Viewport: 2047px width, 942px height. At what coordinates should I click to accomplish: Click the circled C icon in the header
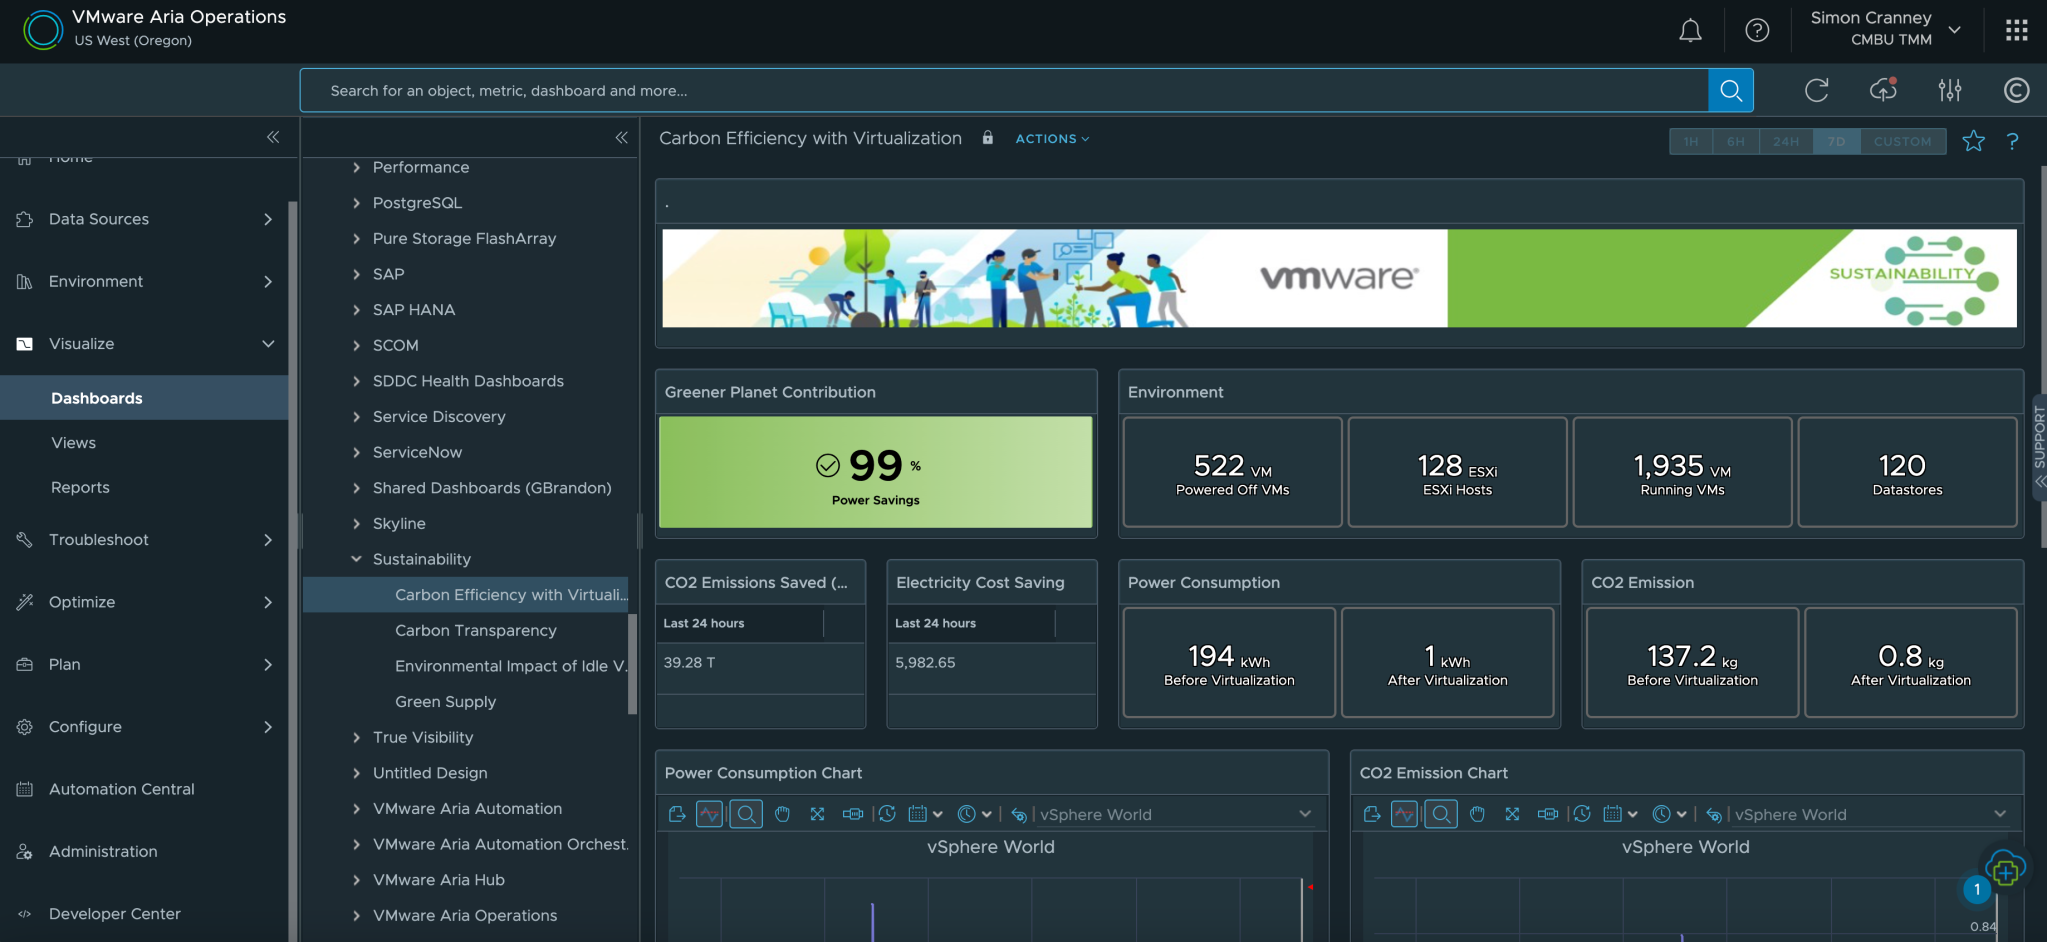point(2016,91)
